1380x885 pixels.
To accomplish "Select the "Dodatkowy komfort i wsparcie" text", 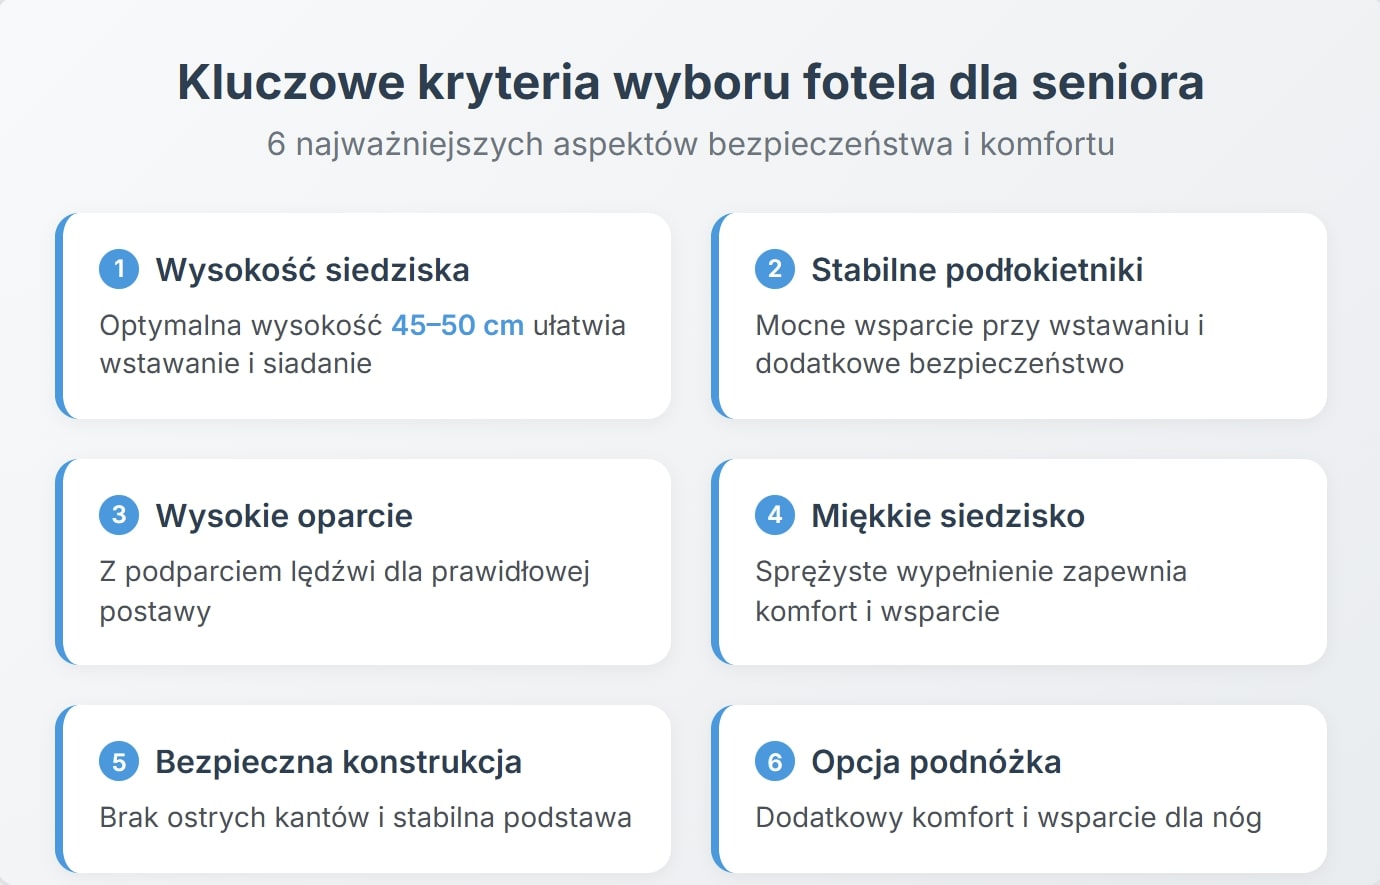I will coord(1008,818).
